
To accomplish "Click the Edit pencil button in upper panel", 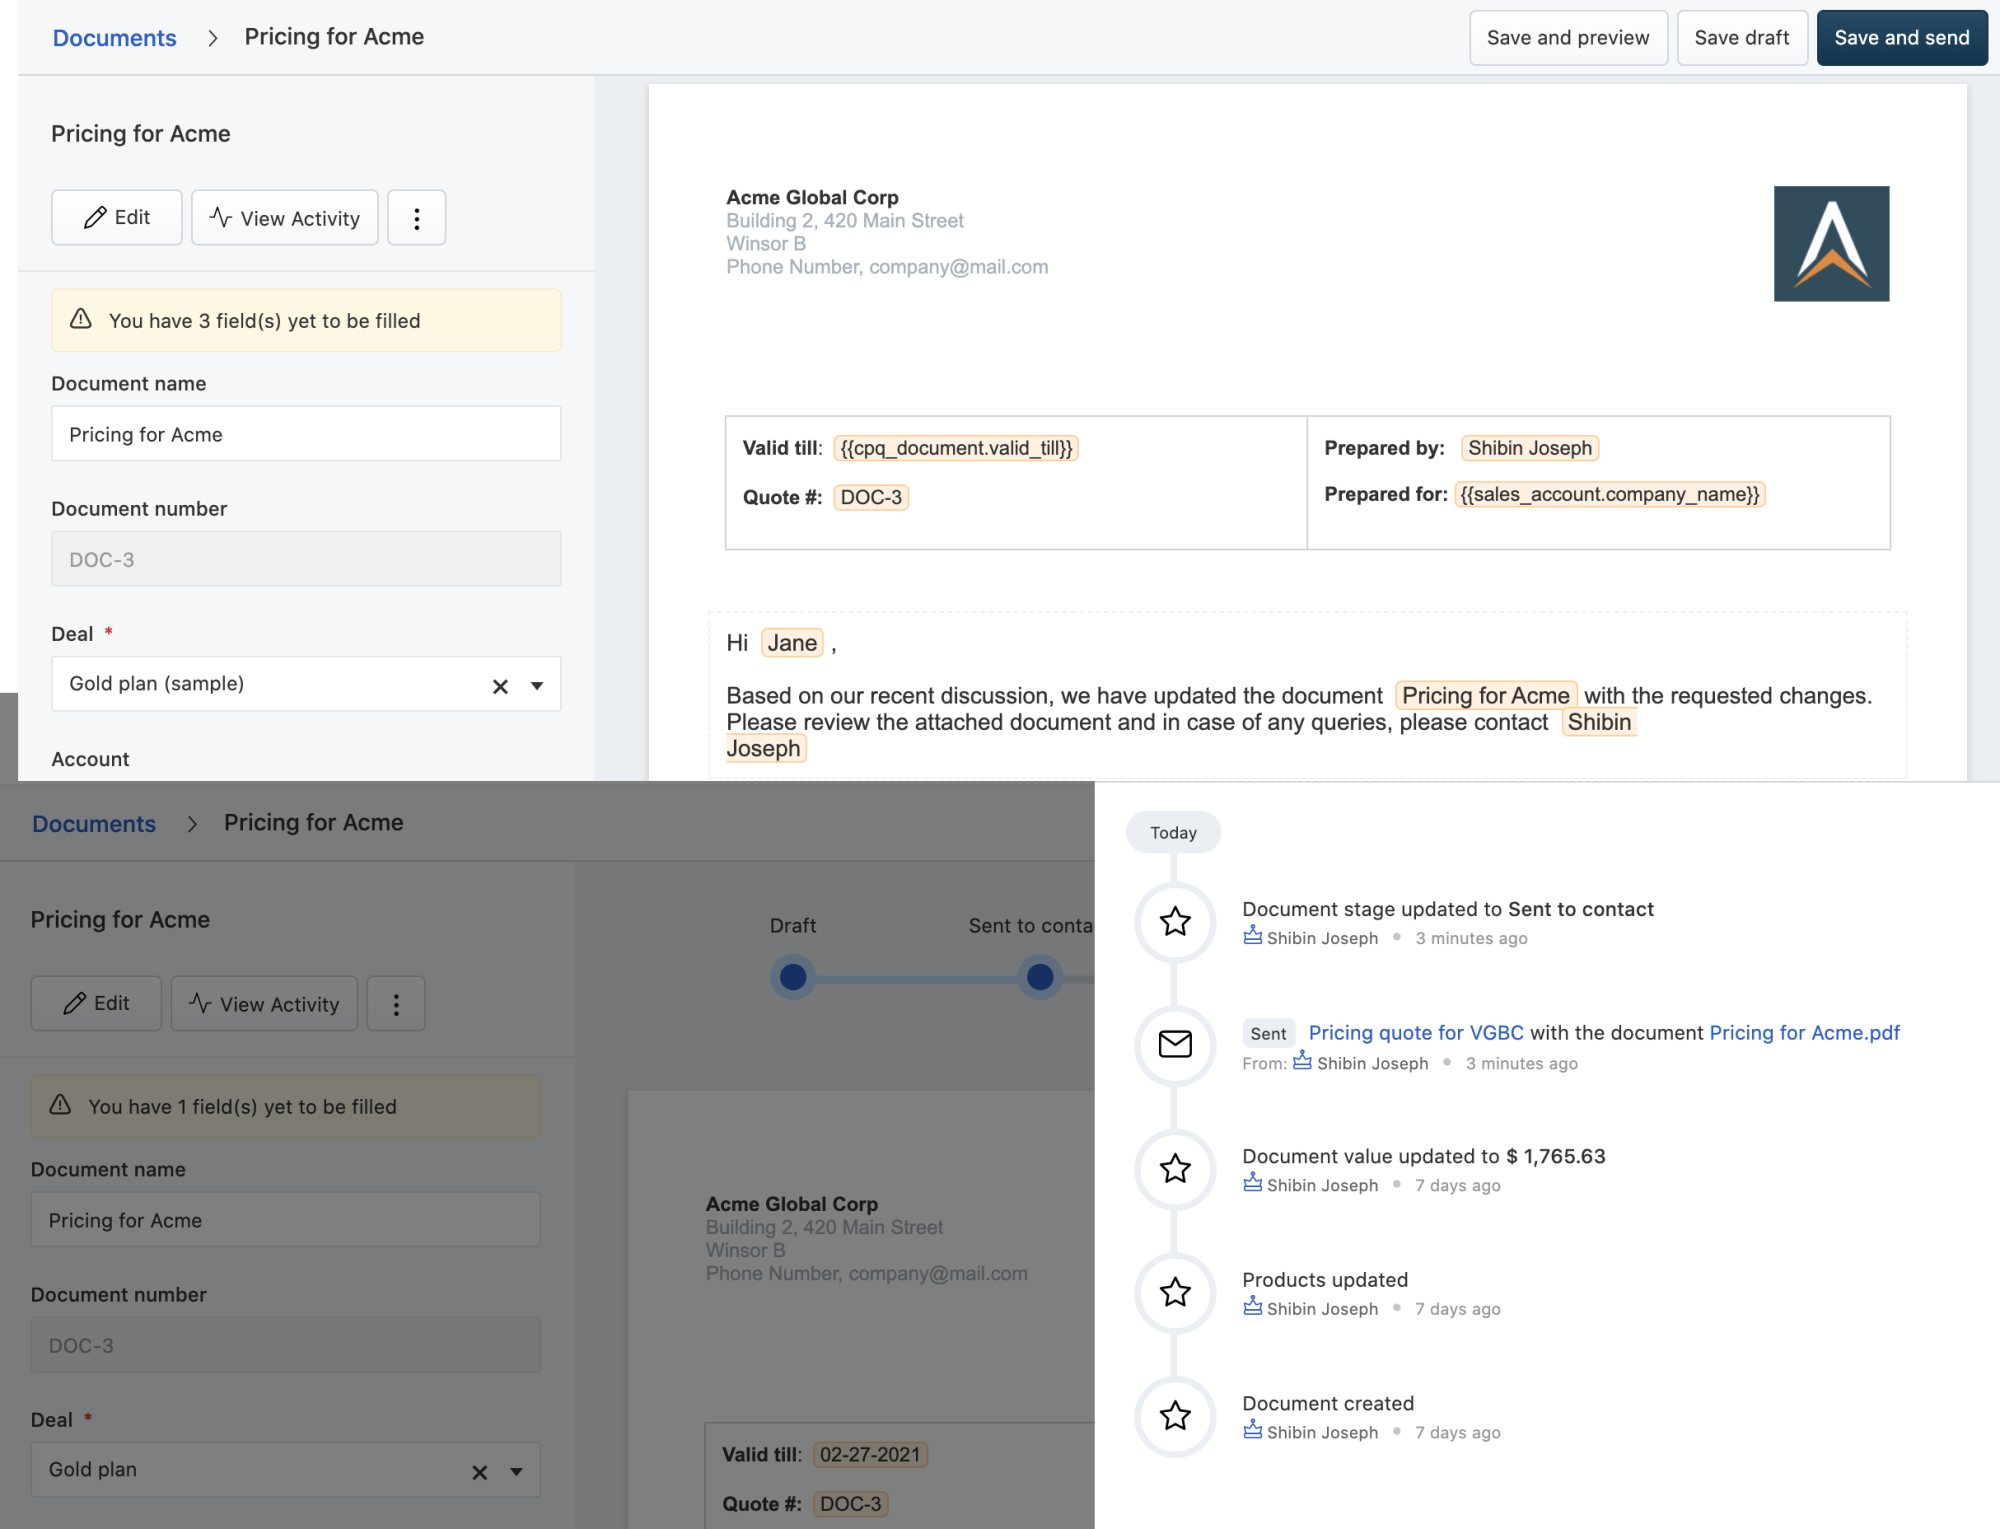I will (x=117, y=218).
